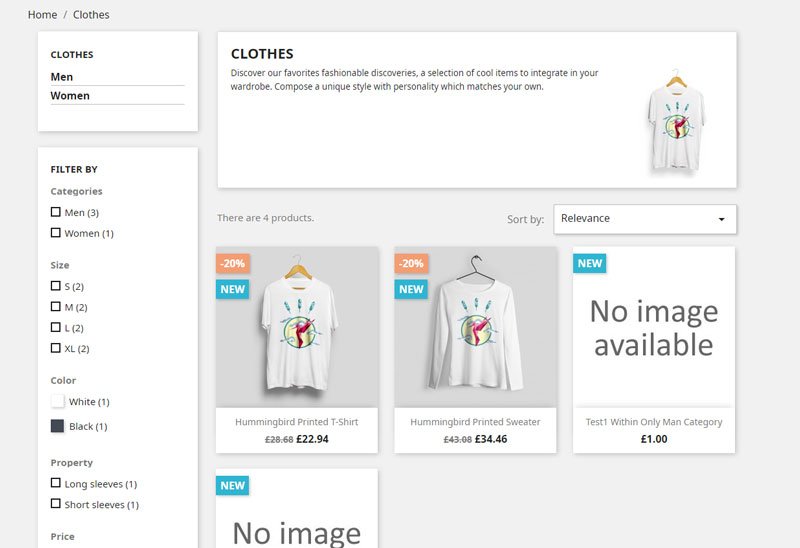This screenshot has width=800, height=548.
Task: Select the Black color swatch filter
Action: pos(57,426)
